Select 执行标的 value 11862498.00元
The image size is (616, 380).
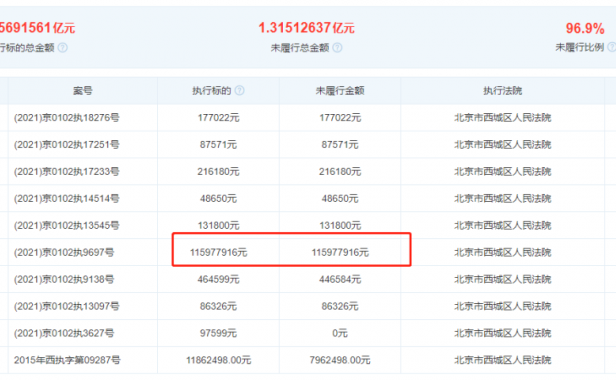point(218,360)
